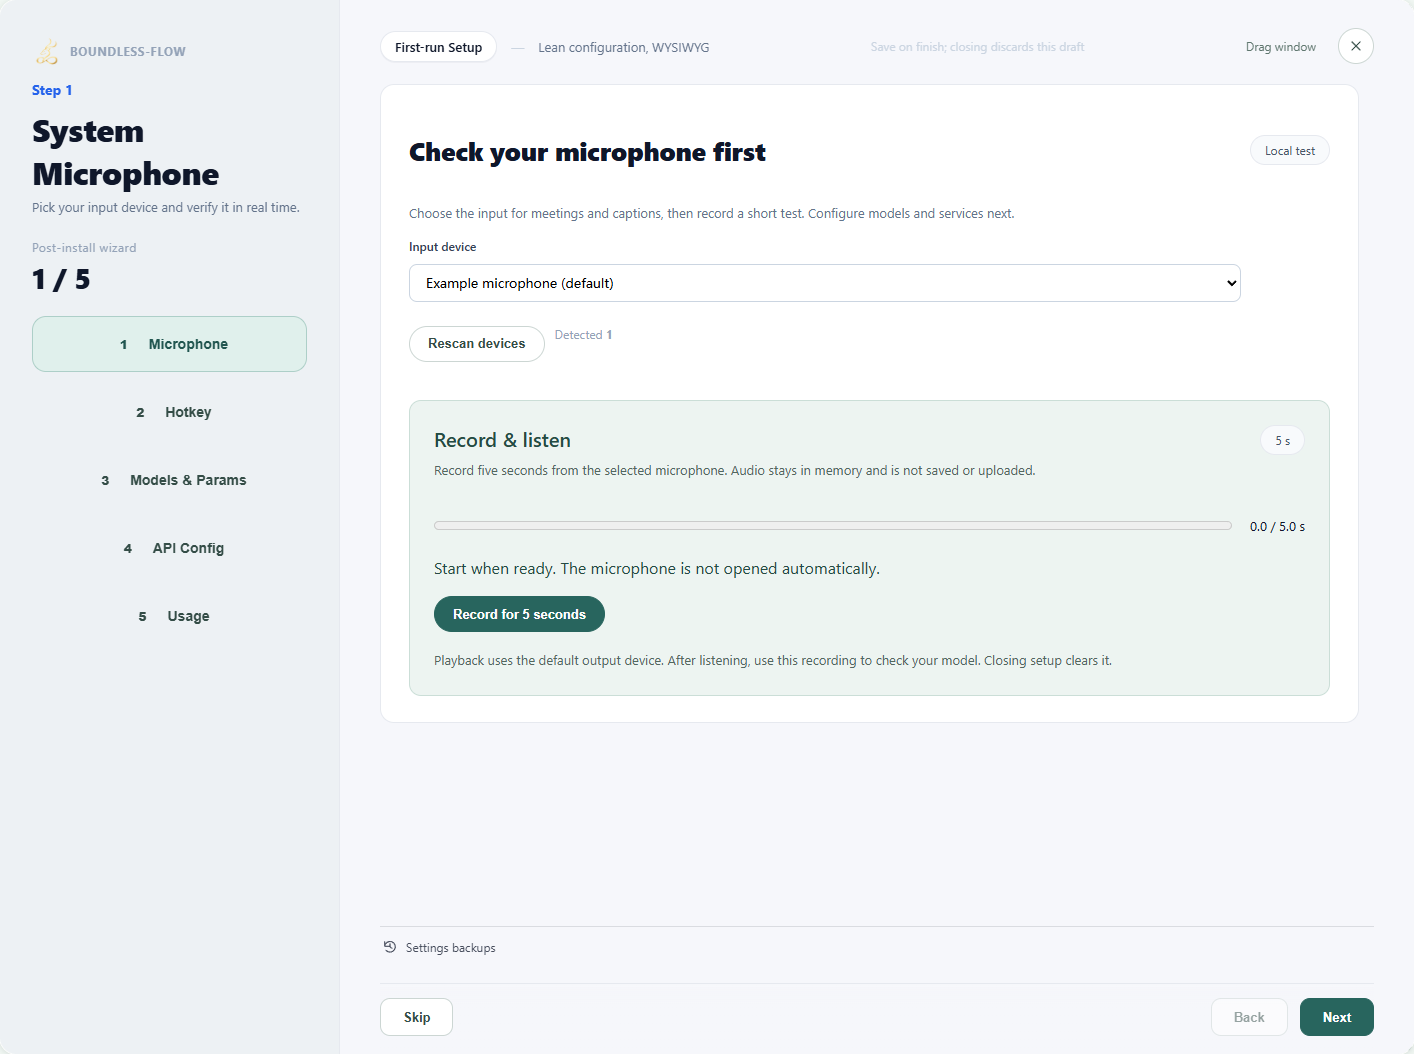Viewport: 1414px width, 1054px height.
Task: Click the 'Step 1' label
Action: point(52,90)
